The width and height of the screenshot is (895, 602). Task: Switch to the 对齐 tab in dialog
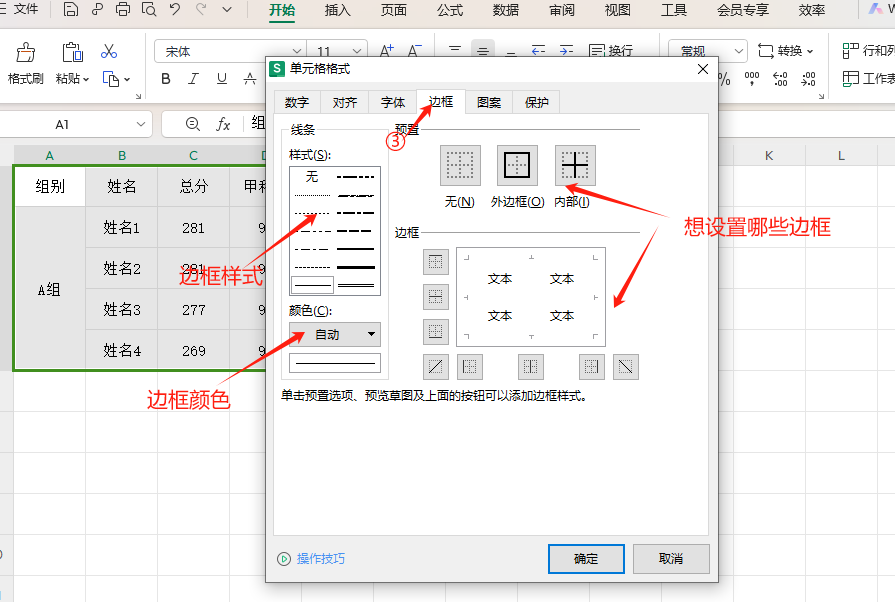coord(345,102)
